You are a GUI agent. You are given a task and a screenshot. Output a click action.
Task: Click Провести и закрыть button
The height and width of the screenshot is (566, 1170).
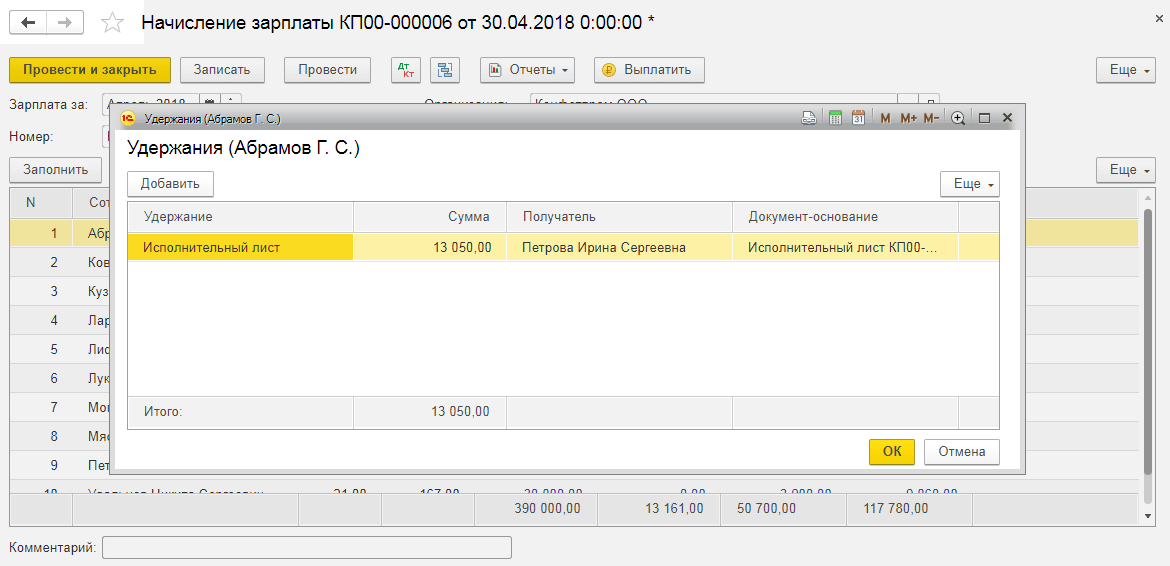point(90,70)
